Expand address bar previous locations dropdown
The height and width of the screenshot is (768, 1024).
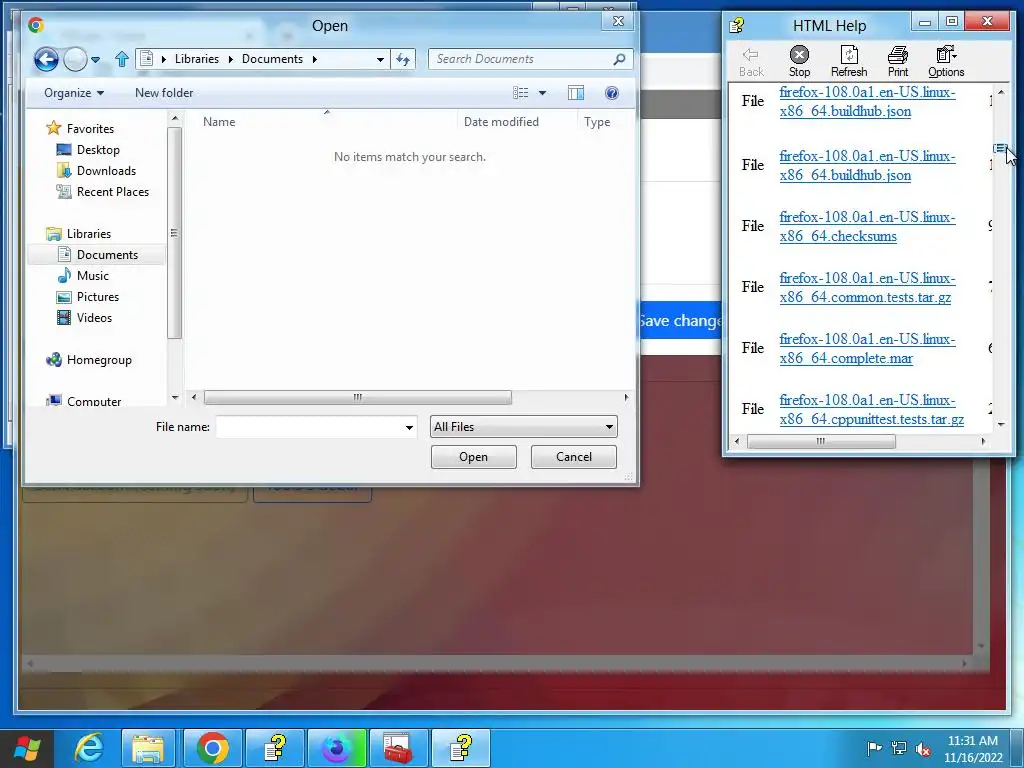click(380, 59)
